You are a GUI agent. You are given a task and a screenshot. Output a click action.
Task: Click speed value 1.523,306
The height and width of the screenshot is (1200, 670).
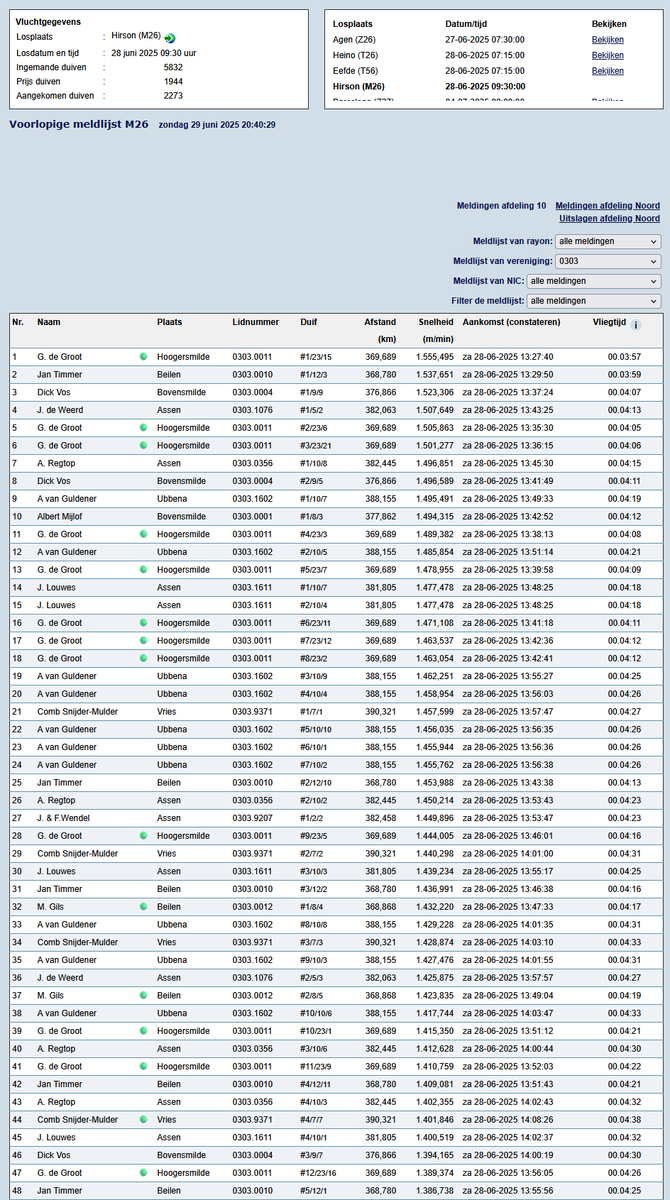coord(433,392)
